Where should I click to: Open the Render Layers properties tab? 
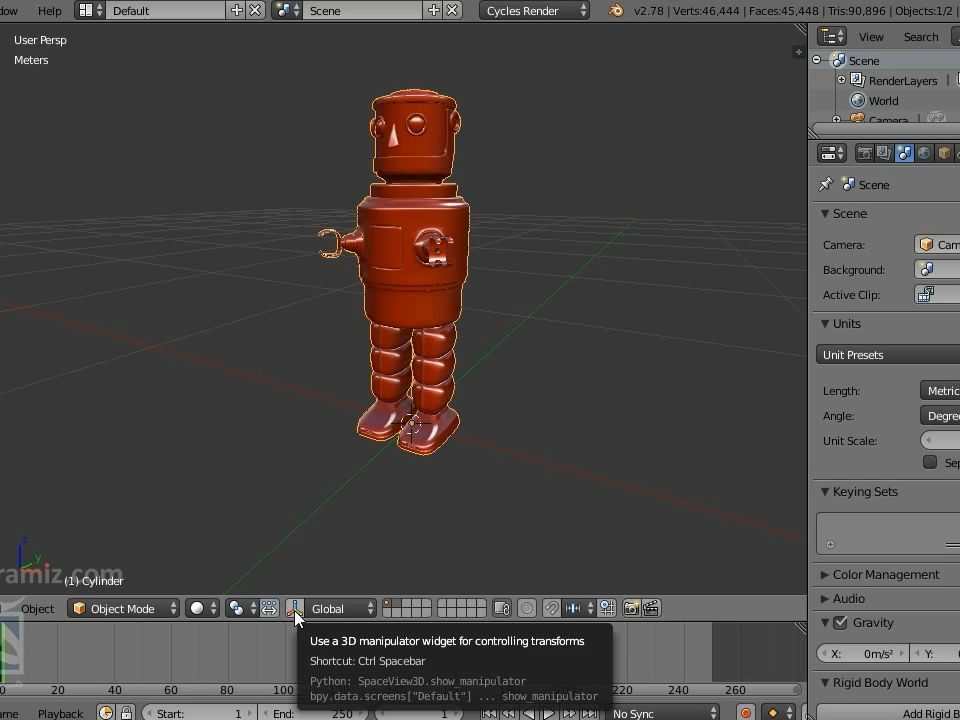[883, 153]
